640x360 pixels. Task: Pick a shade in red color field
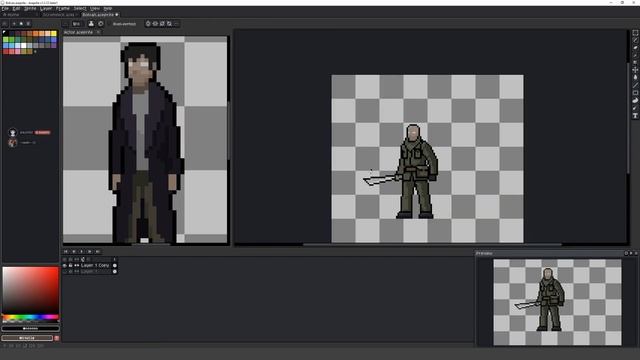(x=31, y=291)
